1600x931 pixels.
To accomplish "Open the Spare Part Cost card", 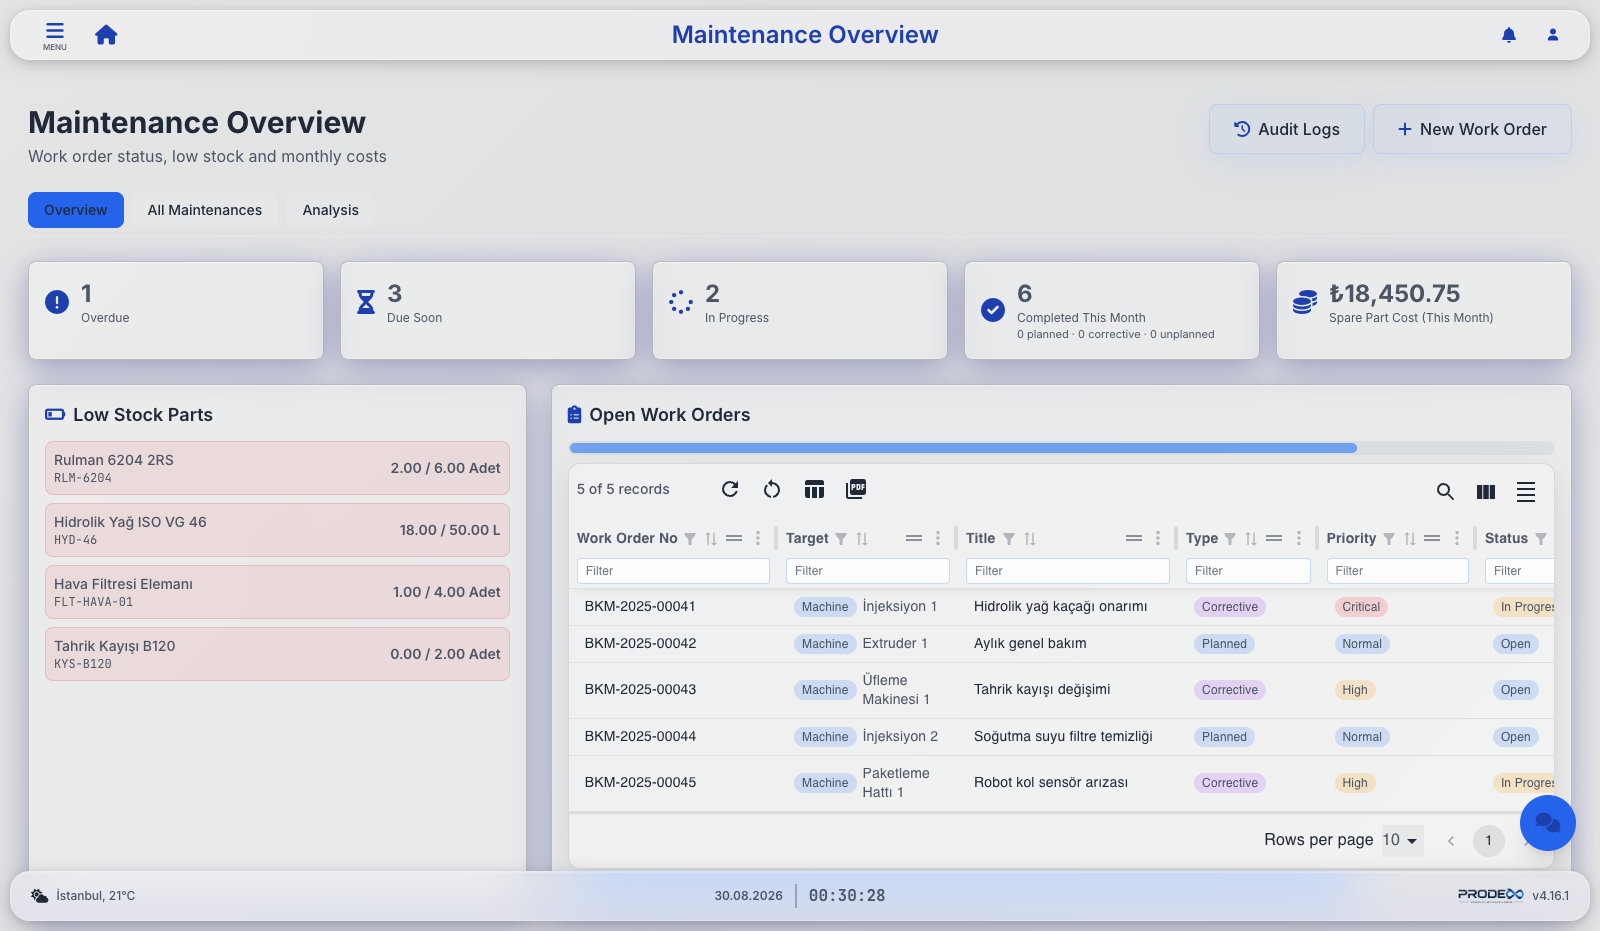I will click(1424, 310).
